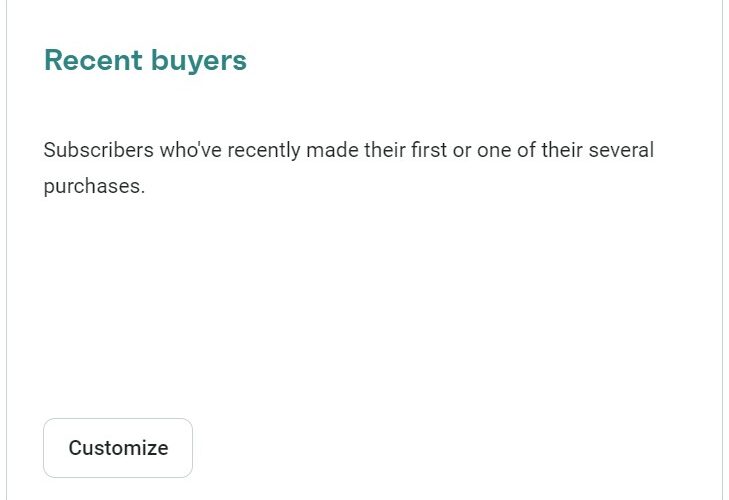The height and width of the screenshot is (500, 729).
Task: Select the Recent buyers heading
Action: pyautogui.click(x=145, y=60)
